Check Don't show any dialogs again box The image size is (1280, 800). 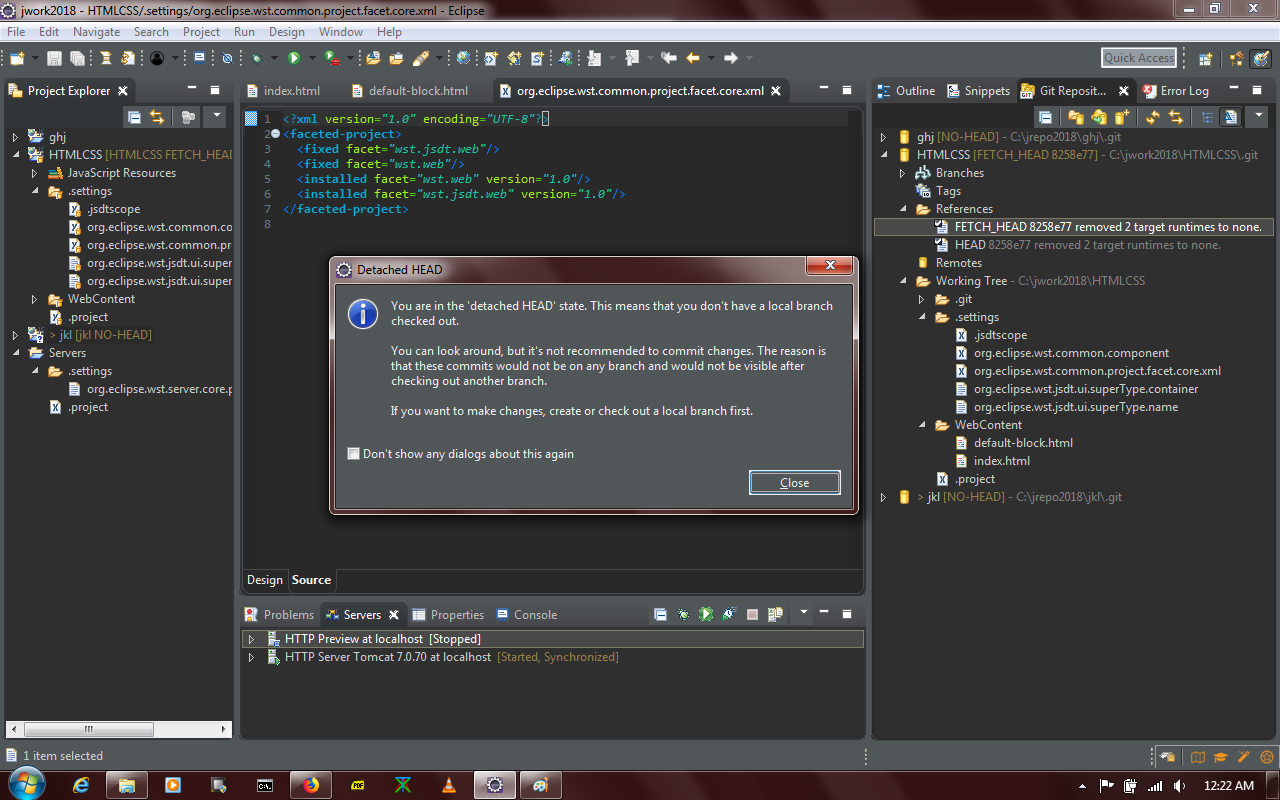[x=353, y=453]
